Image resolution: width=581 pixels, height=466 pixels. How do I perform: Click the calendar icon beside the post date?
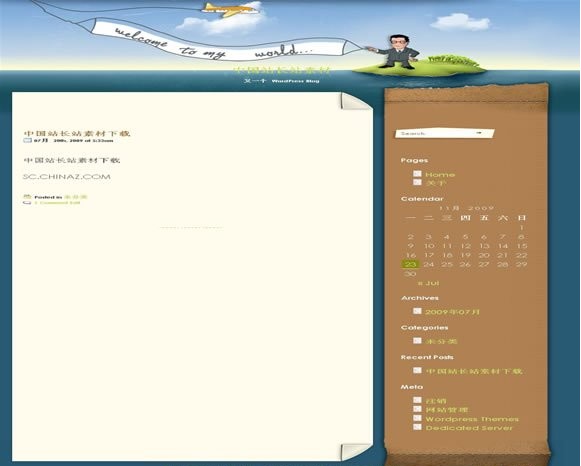[27, 140]
